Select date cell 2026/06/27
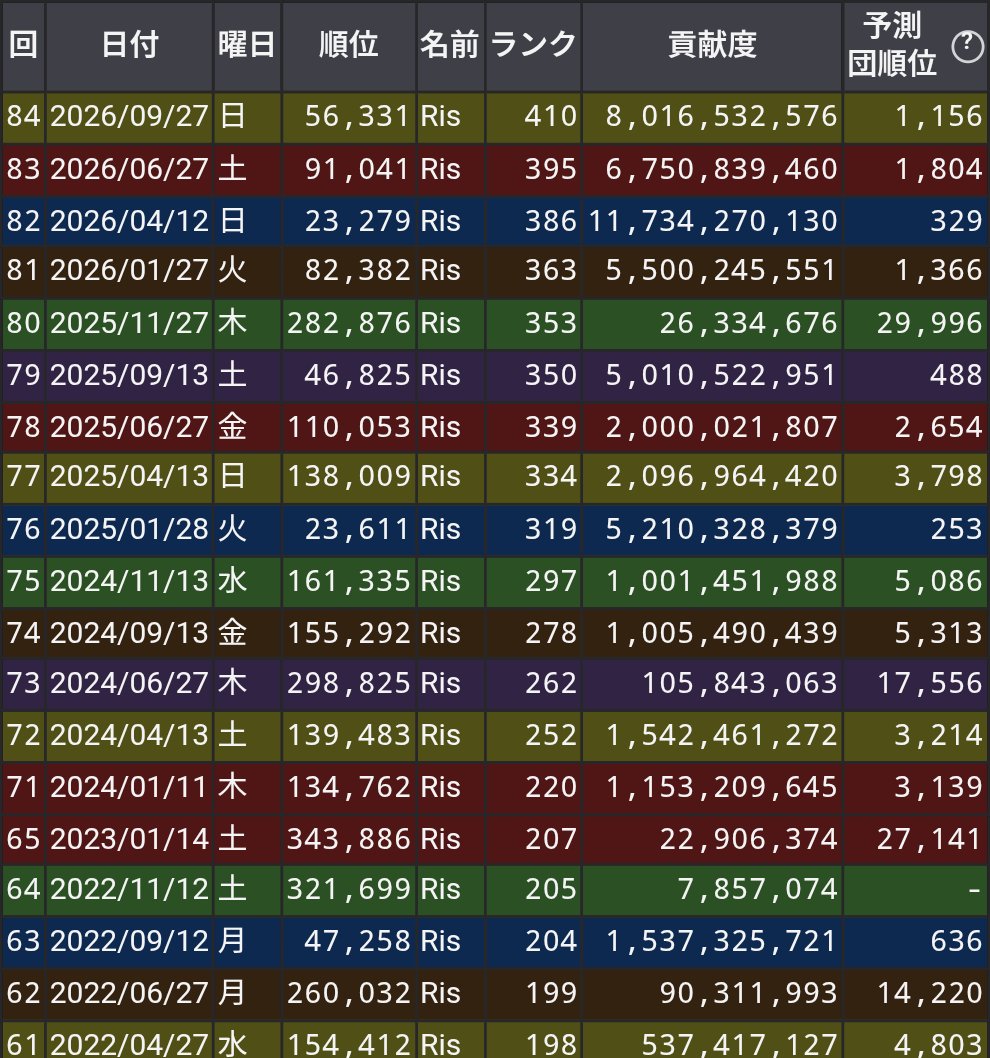The width and height of the screenshot is (990, 1058). [x=129, y=169]
